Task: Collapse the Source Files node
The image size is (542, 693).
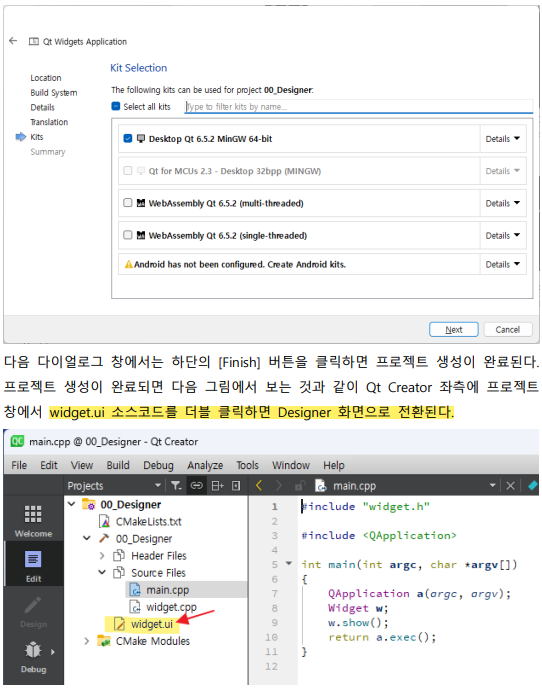Action: pyautogui.click(x=102, y=572)
